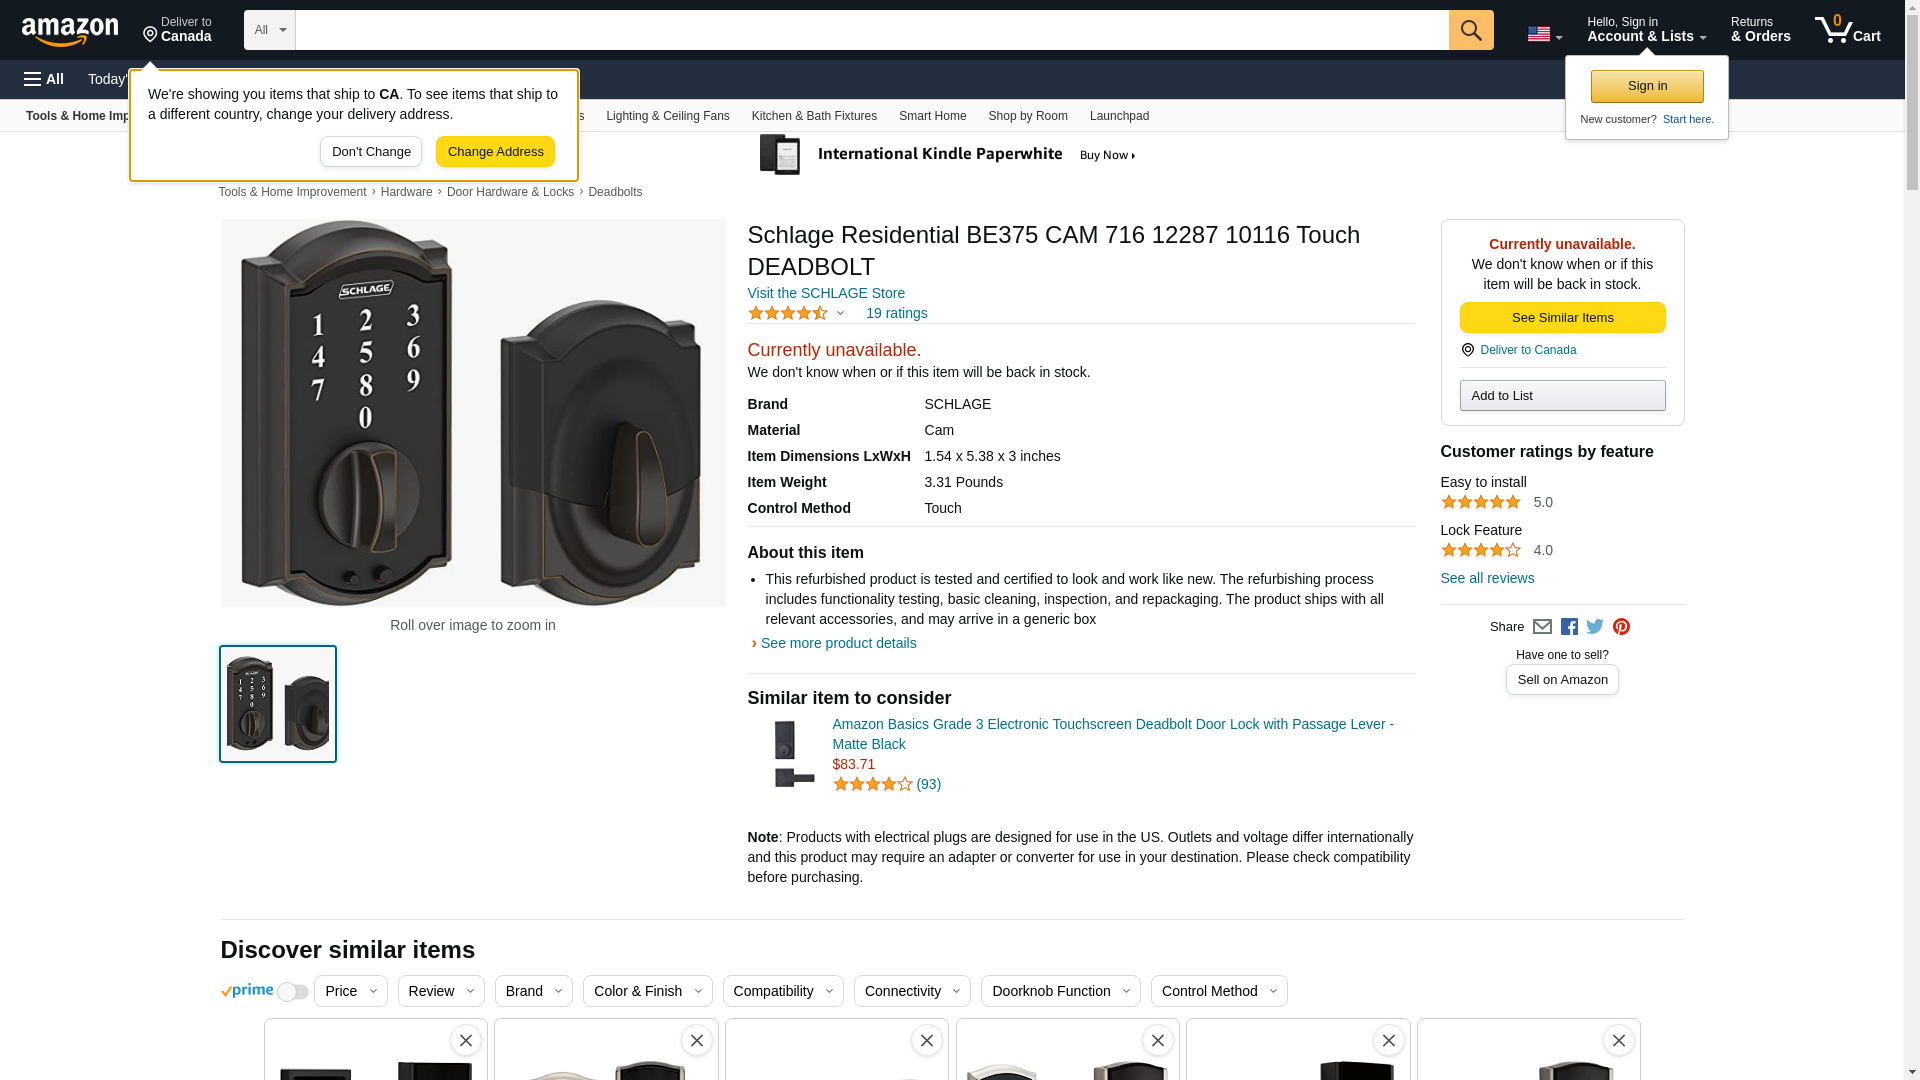Expand the Connectivity filter dropdown

(x=911, y=991)
